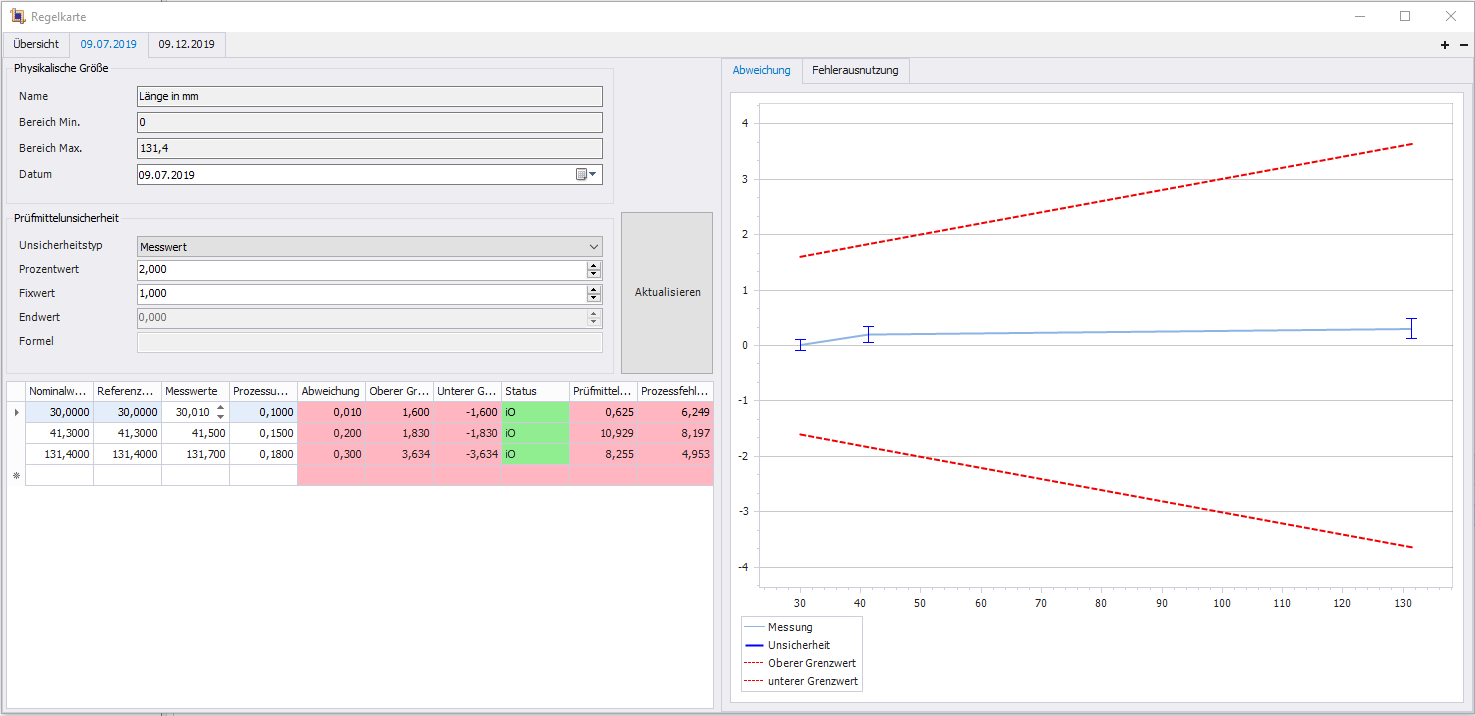This screenshot has width=1475, height=716.
Task: Toggle Oberer Grenzwert legend entry
Action: pyautogui.click(x=811, y=663)
